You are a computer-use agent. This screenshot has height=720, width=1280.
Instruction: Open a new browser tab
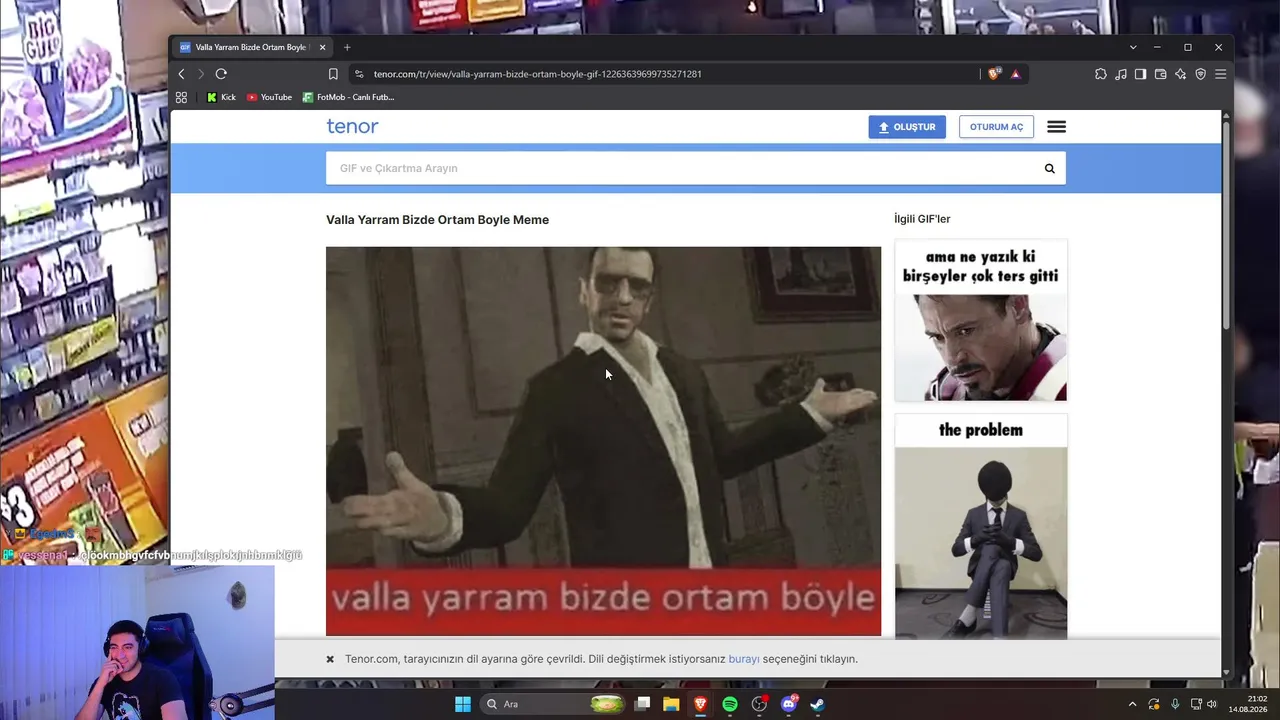pos(347,47)
